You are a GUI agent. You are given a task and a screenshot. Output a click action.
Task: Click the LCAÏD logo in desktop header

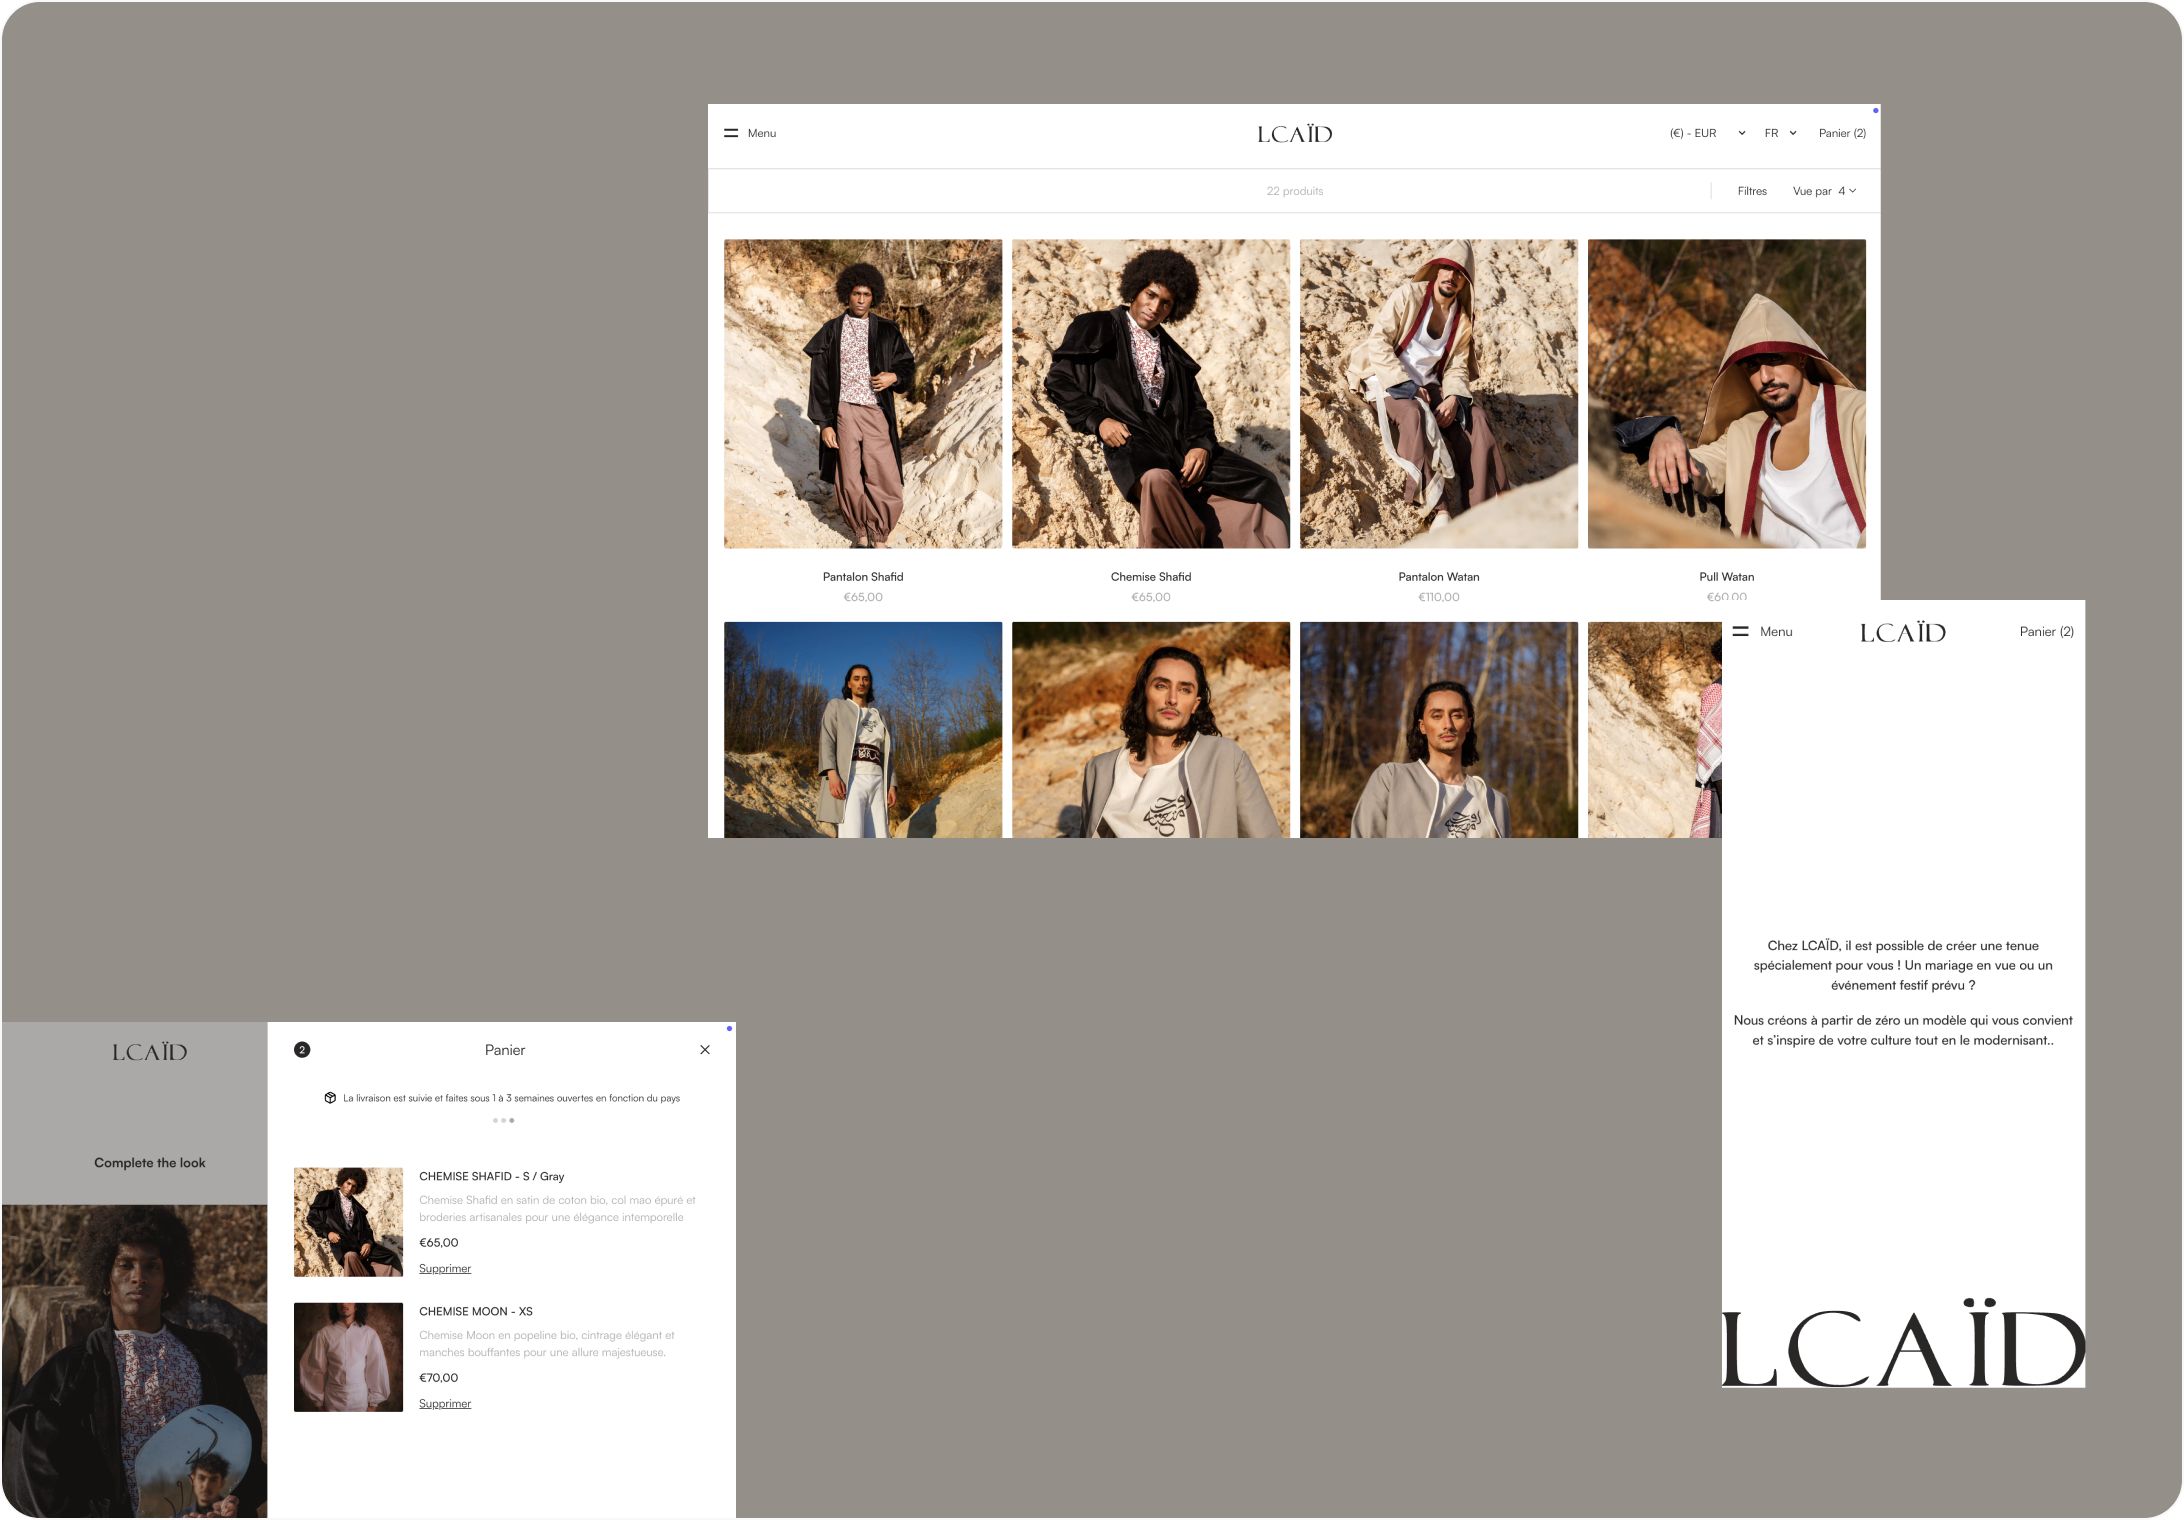tap(1294, 134)
